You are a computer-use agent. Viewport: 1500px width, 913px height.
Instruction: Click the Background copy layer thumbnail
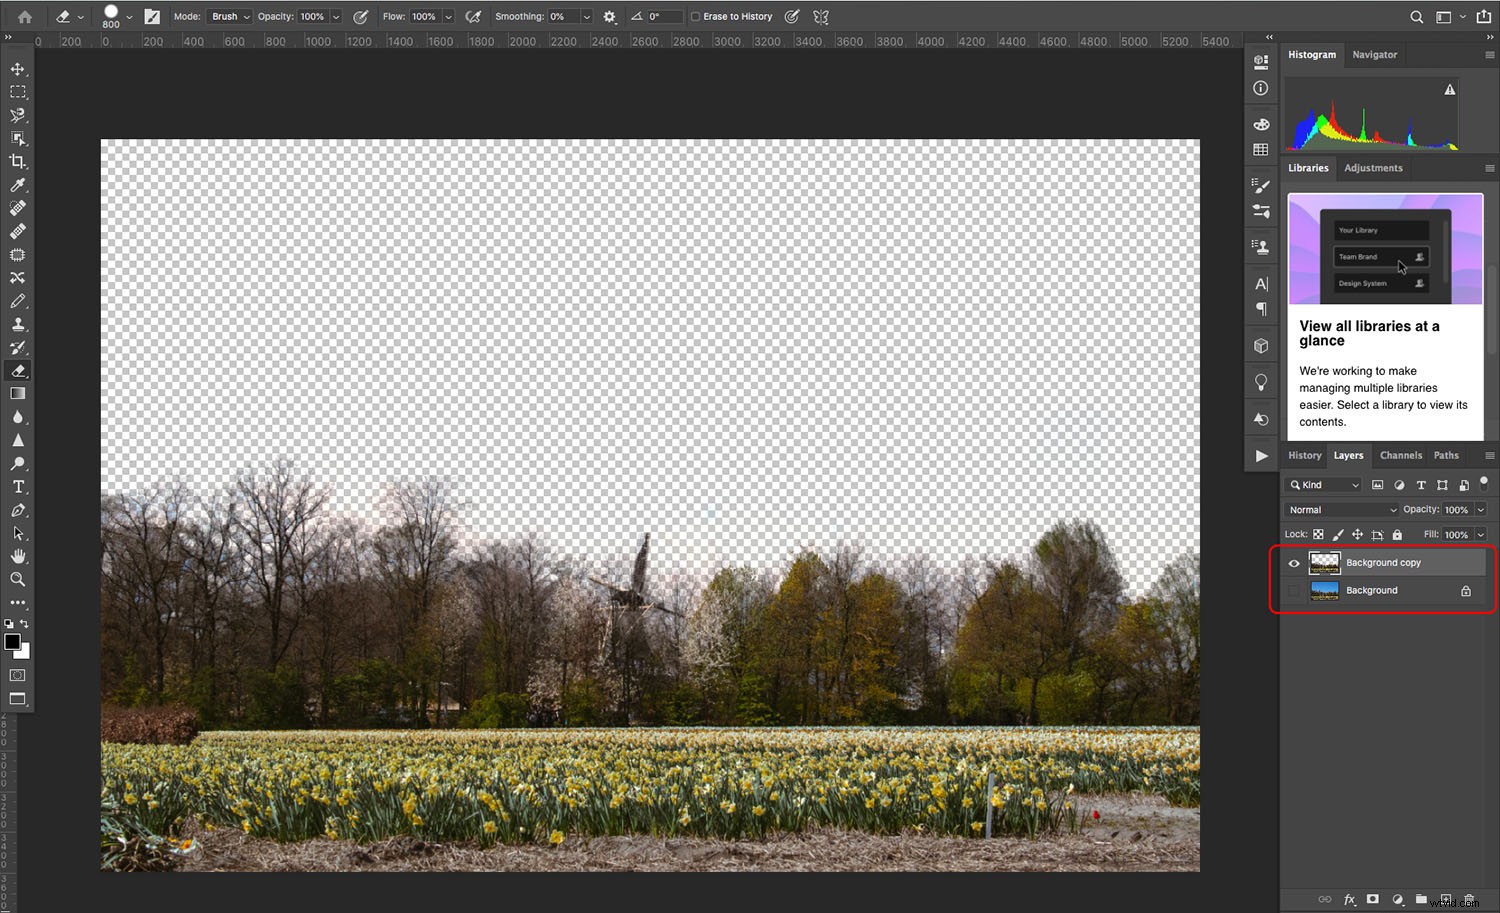[1324, 562]
